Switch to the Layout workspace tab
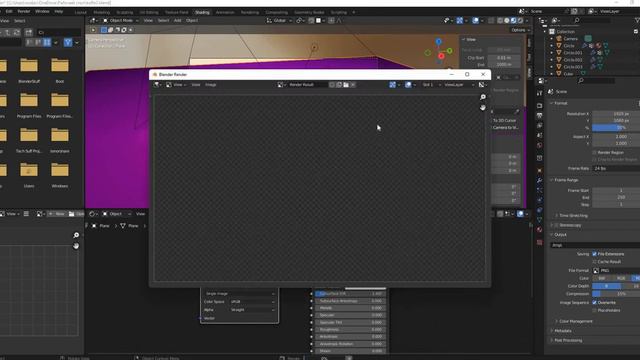 pyautogui.click(x=80, y=12)
